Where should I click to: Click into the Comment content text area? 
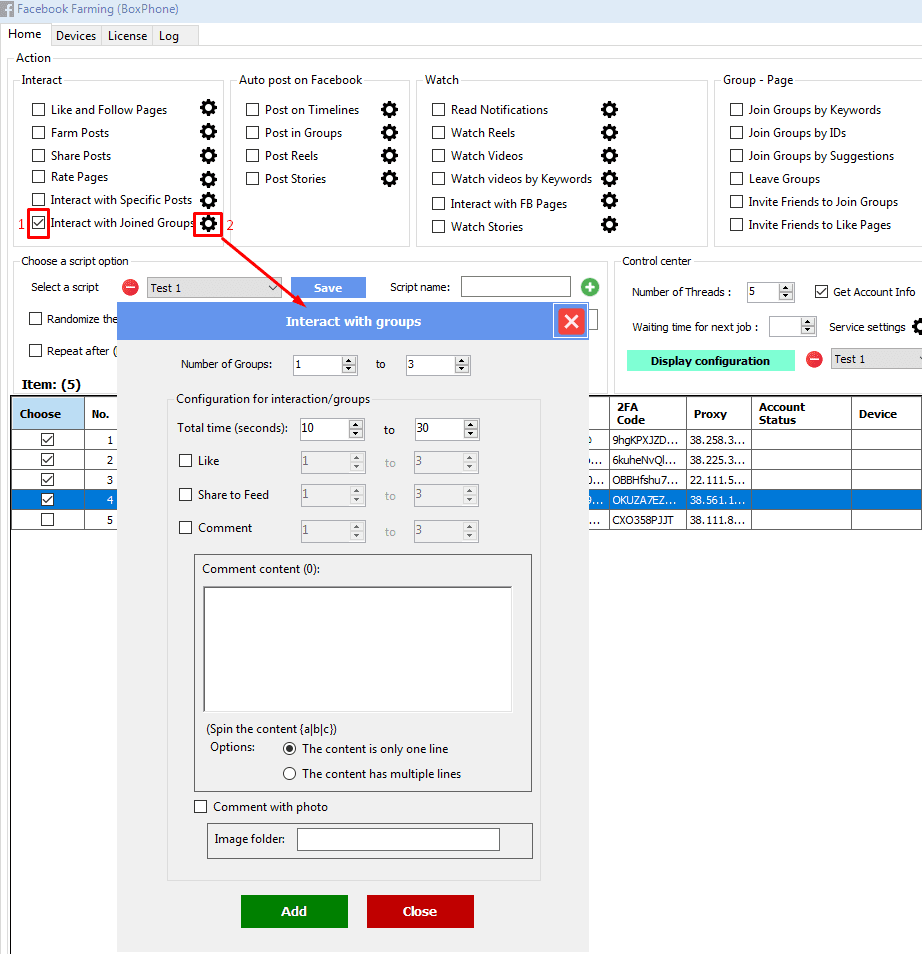coord(358,649)
